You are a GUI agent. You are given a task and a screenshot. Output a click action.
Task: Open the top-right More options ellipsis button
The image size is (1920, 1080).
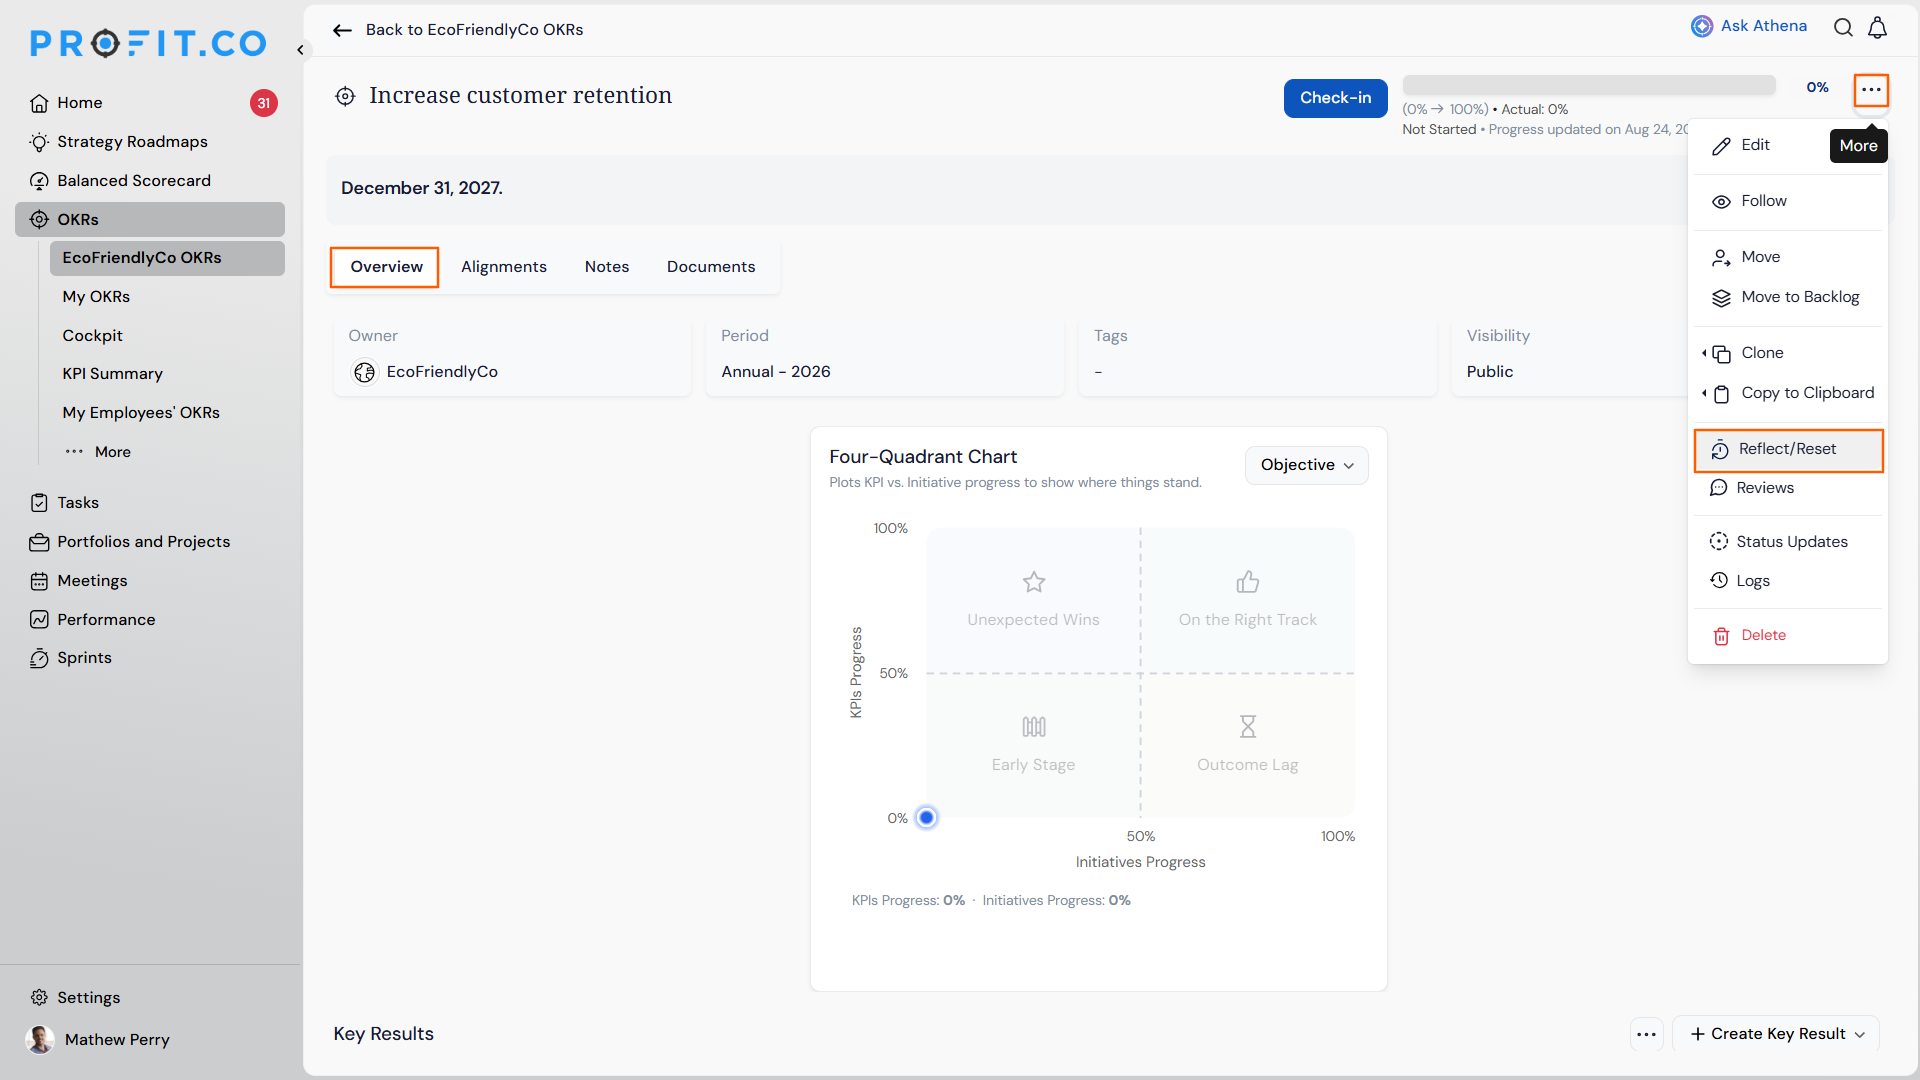[x=1871, y=90]
